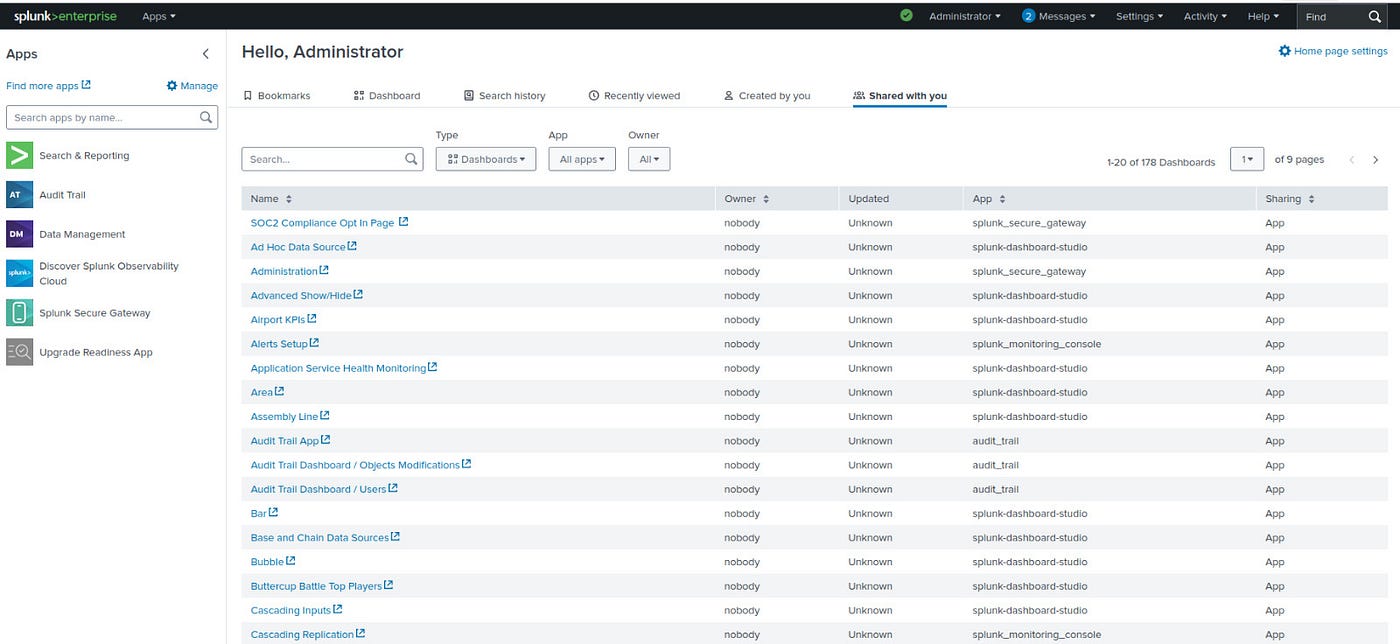The image size is (1400, 644).
Task: Switch to the Search history tab
Action: [505, 96]
